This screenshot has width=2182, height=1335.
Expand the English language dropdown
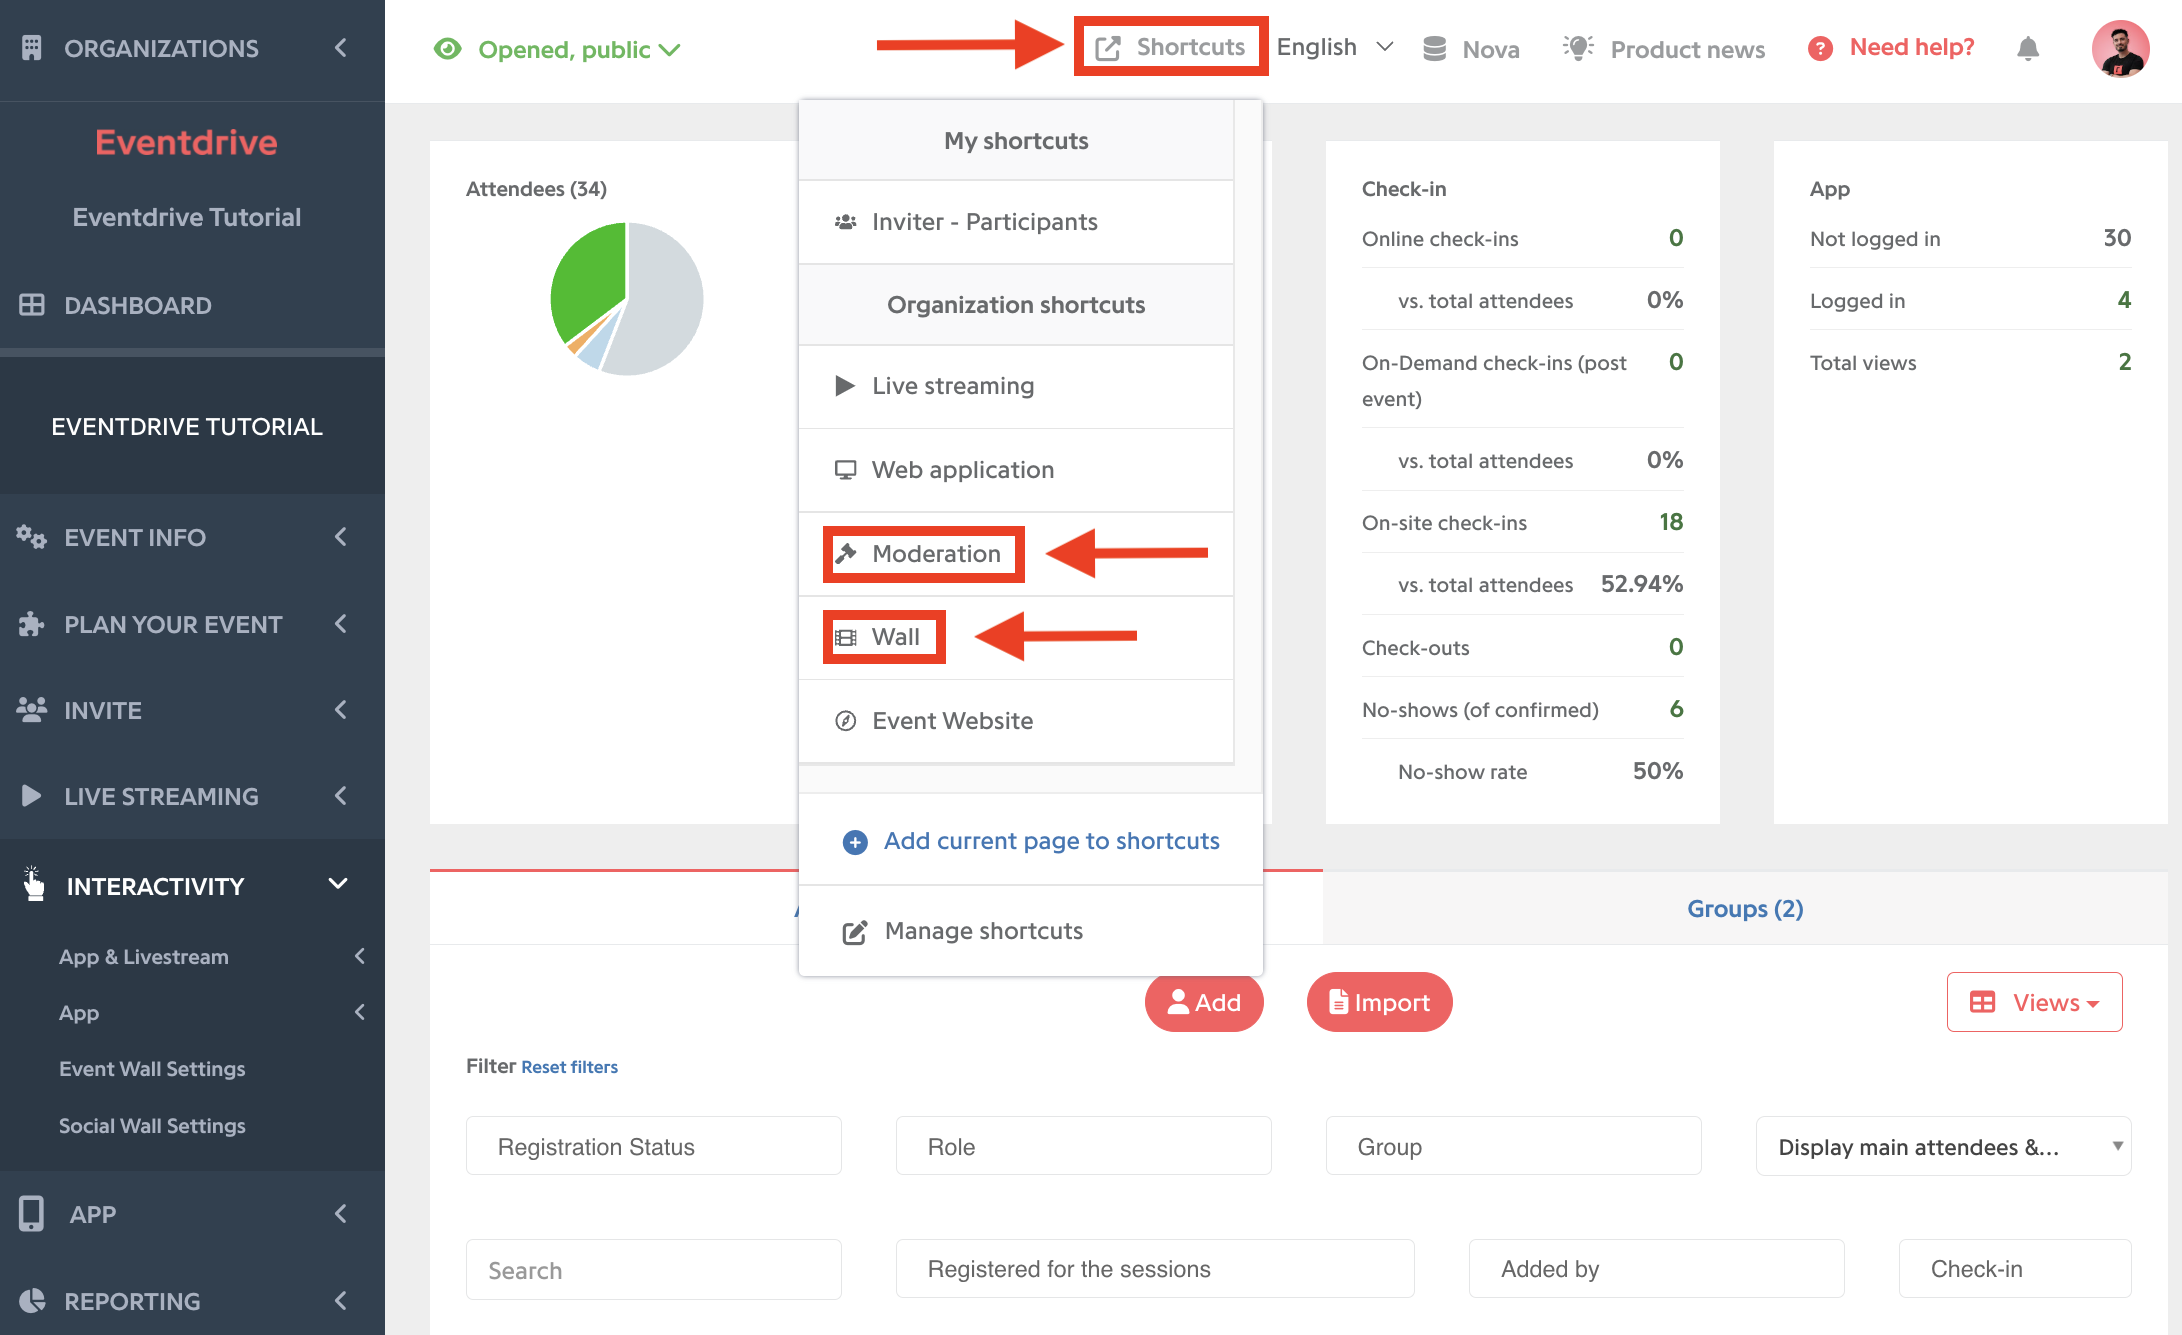(1335, 47)
